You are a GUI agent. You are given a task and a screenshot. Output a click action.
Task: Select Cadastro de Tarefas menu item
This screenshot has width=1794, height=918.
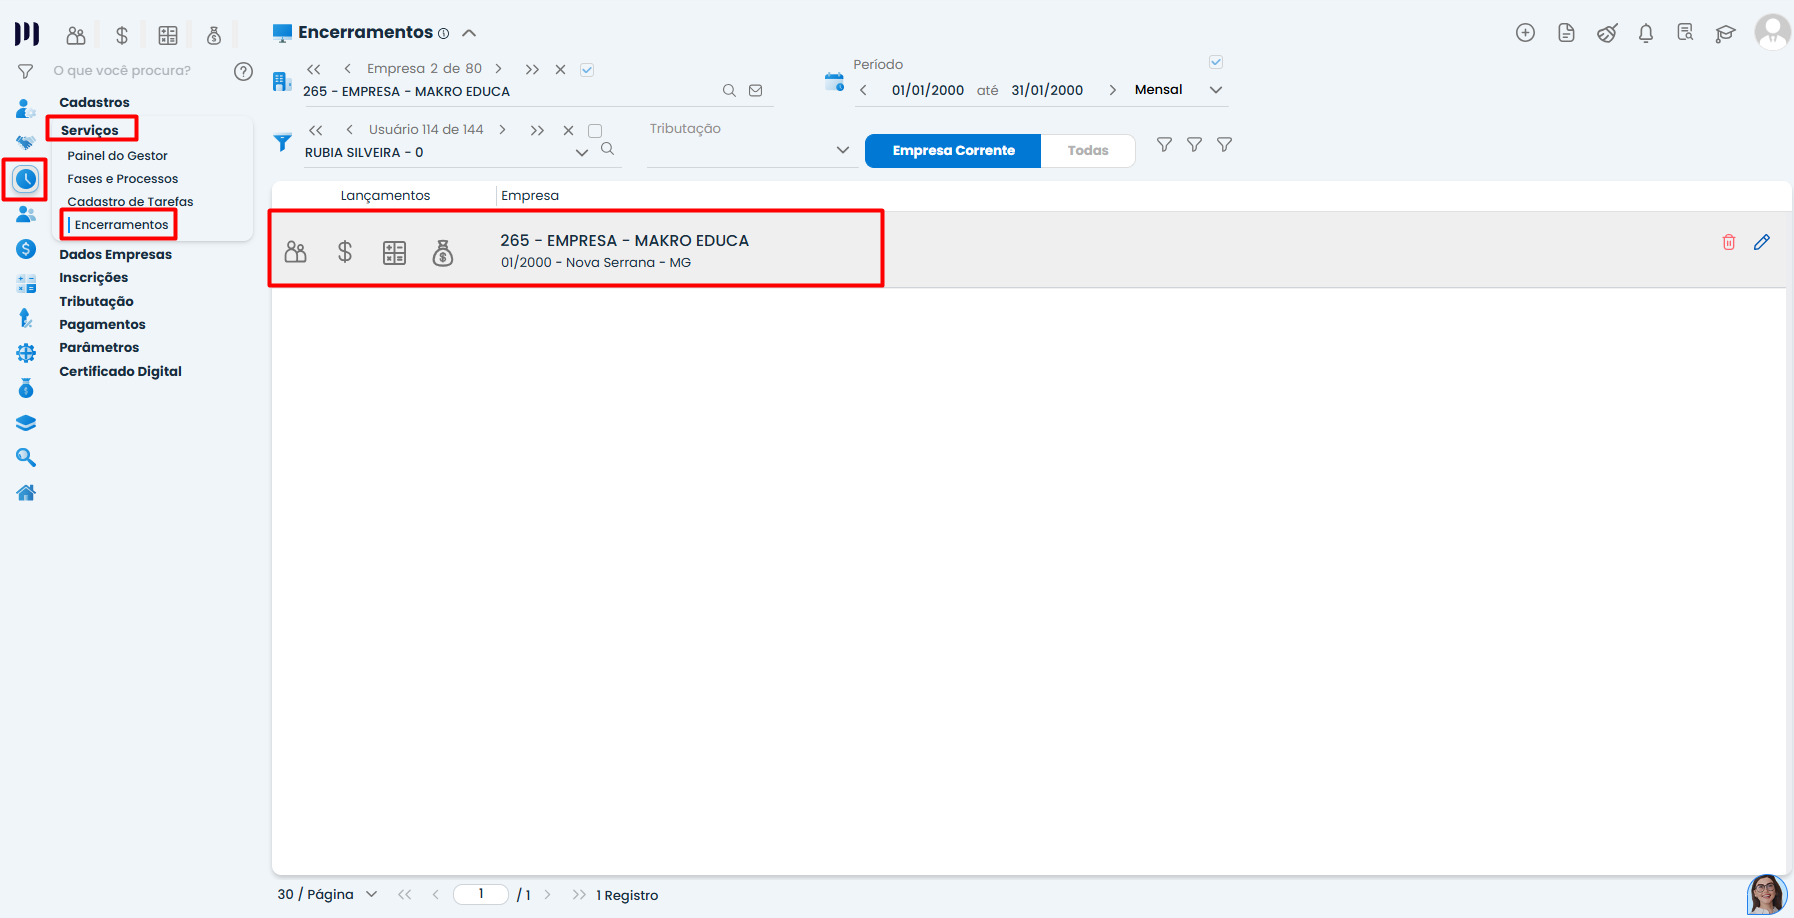click(x=130, y=201)
